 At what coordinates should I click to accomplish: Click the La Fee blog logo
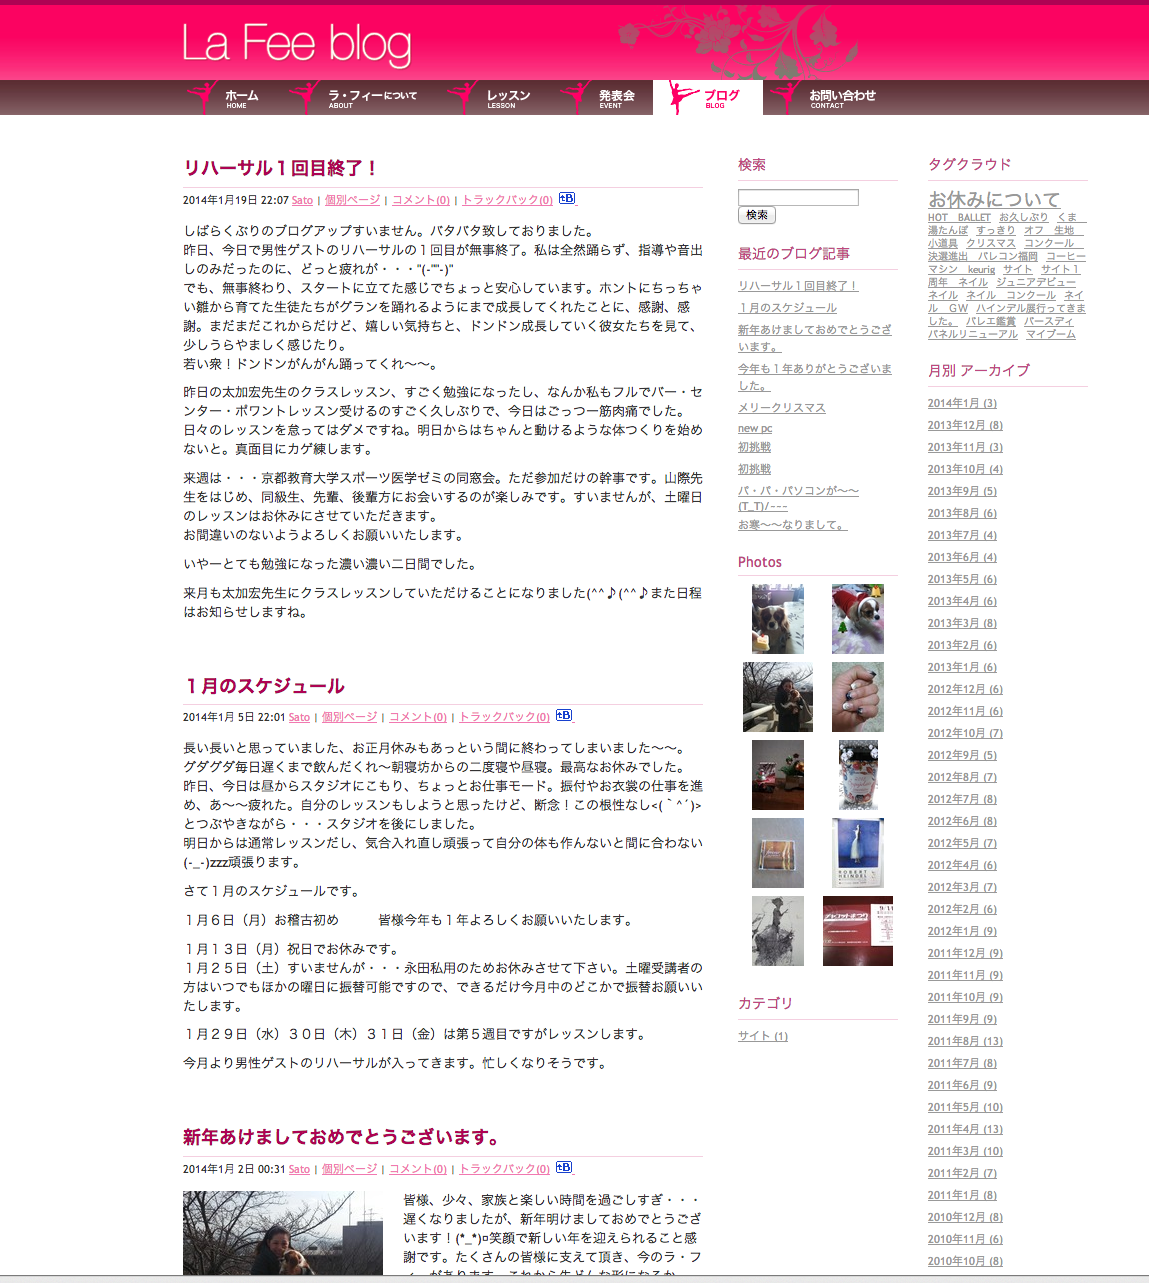click(x=296, y=44)
